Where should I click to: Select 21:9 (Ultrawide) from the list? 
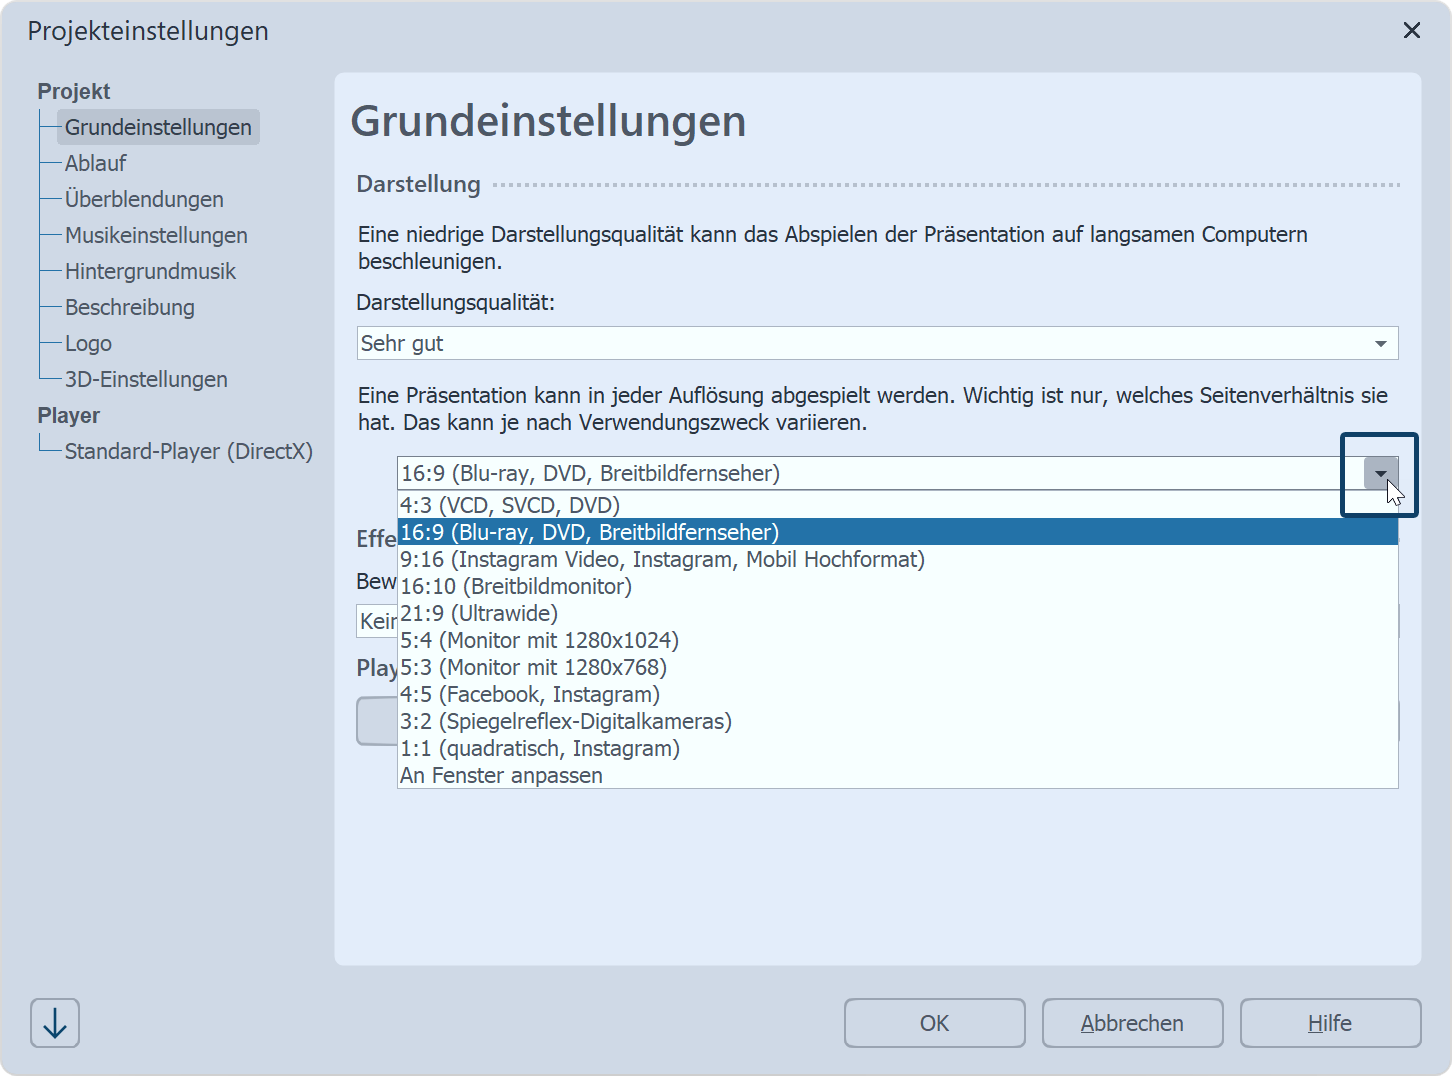pos(479,613)
